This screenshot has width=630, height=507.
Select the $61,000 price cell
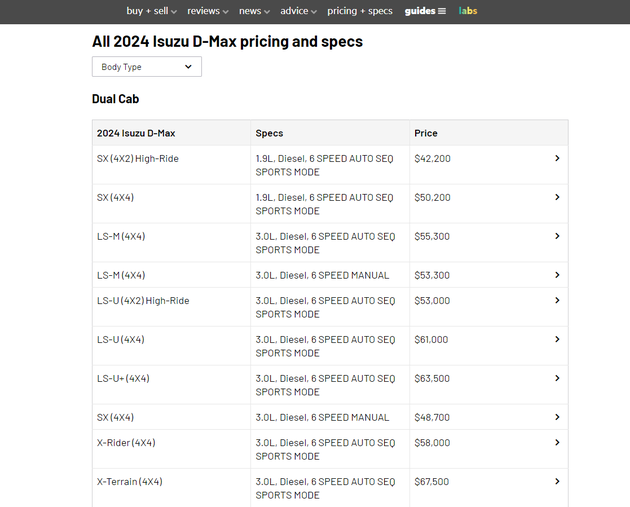pyautogui.click(x=431, y=340)
